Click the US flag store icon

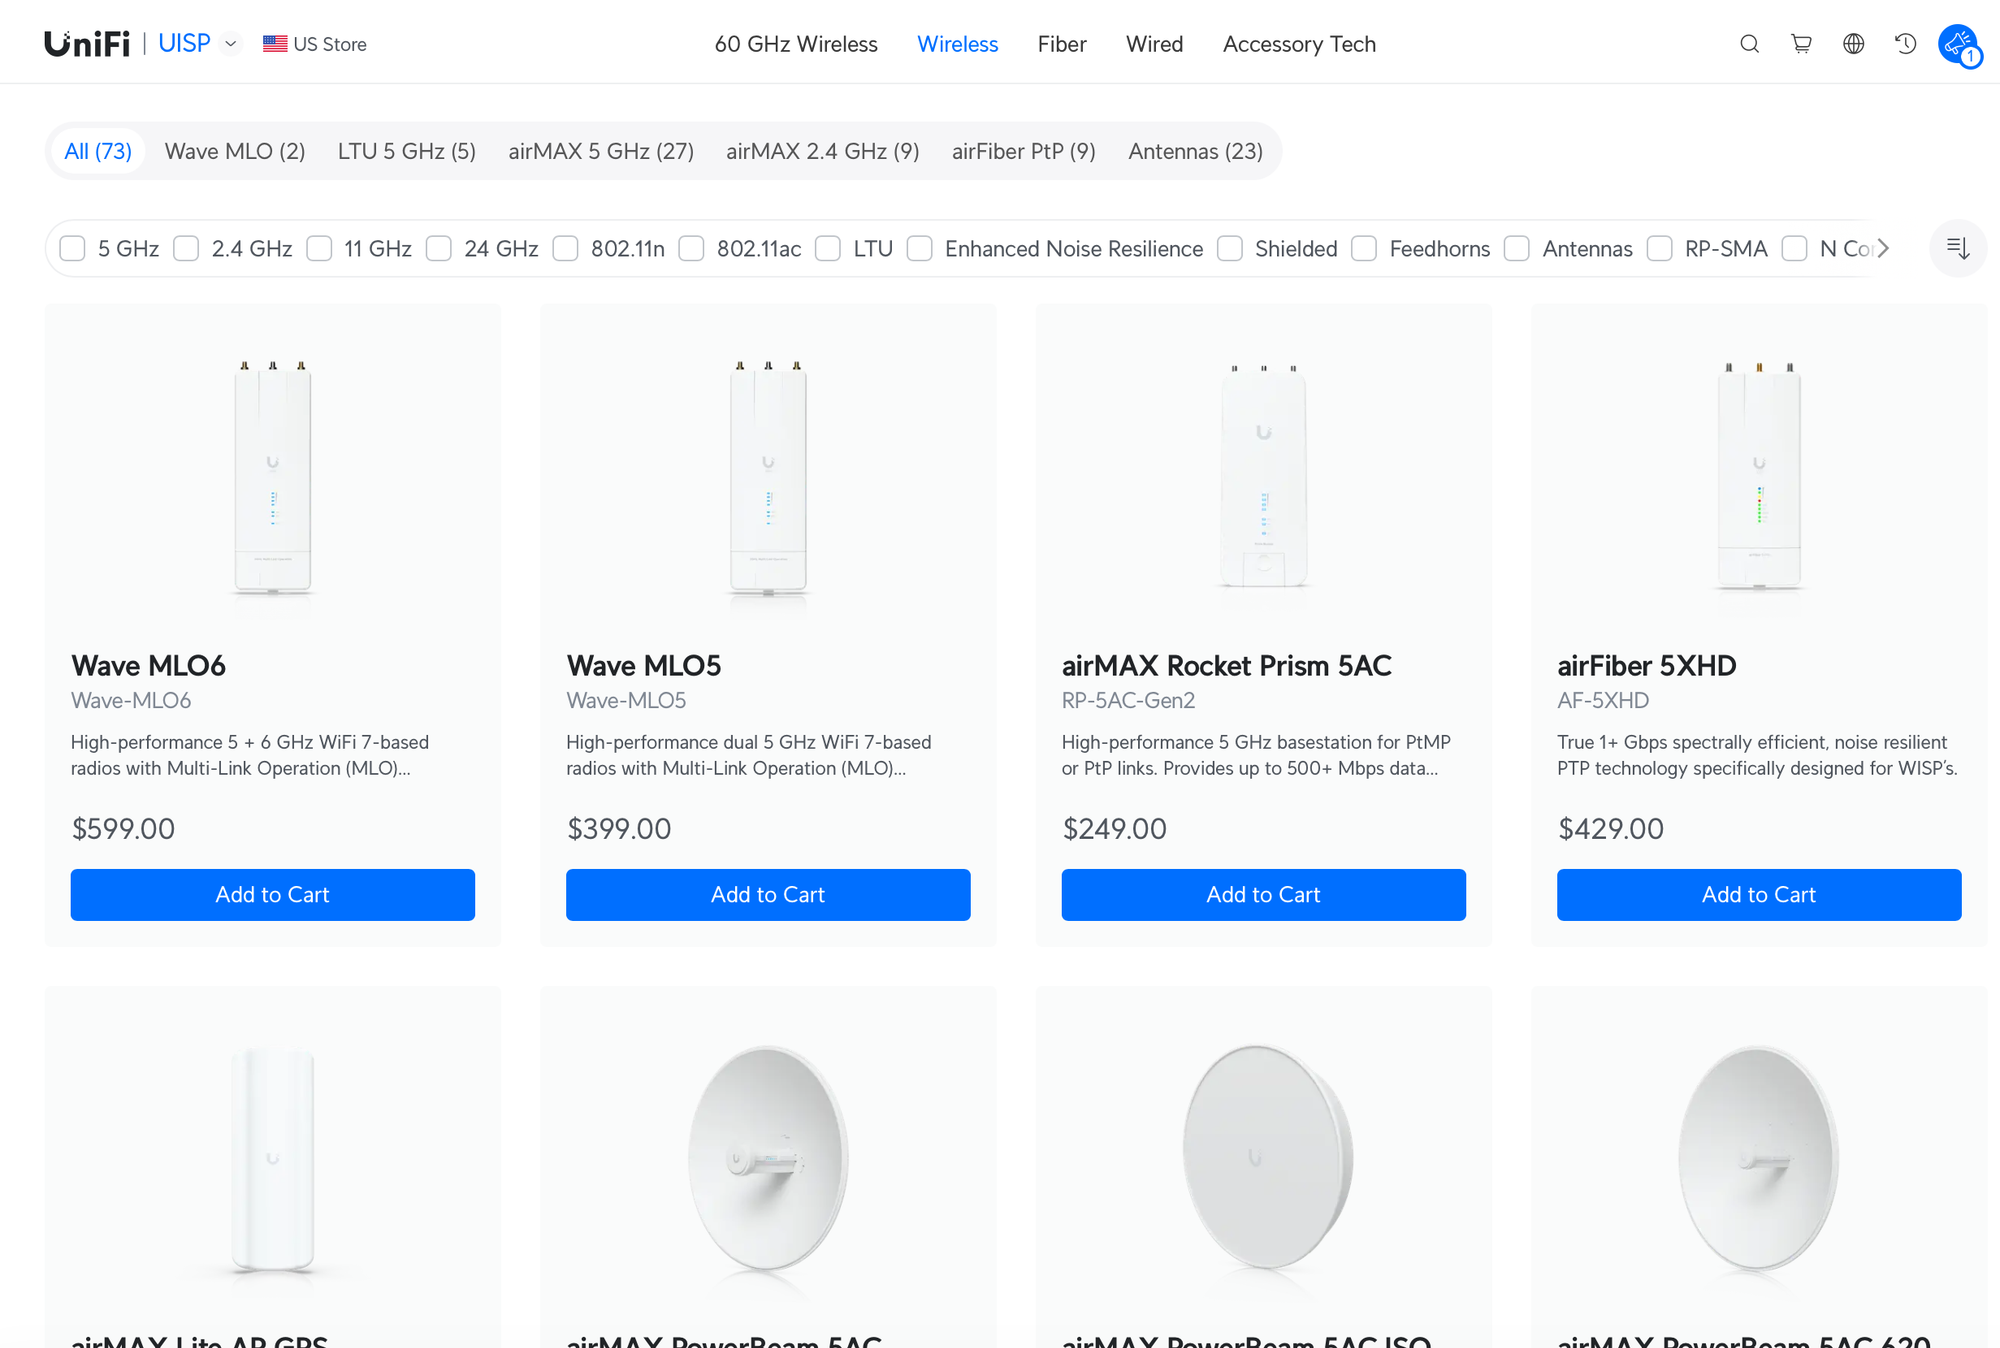275,44
